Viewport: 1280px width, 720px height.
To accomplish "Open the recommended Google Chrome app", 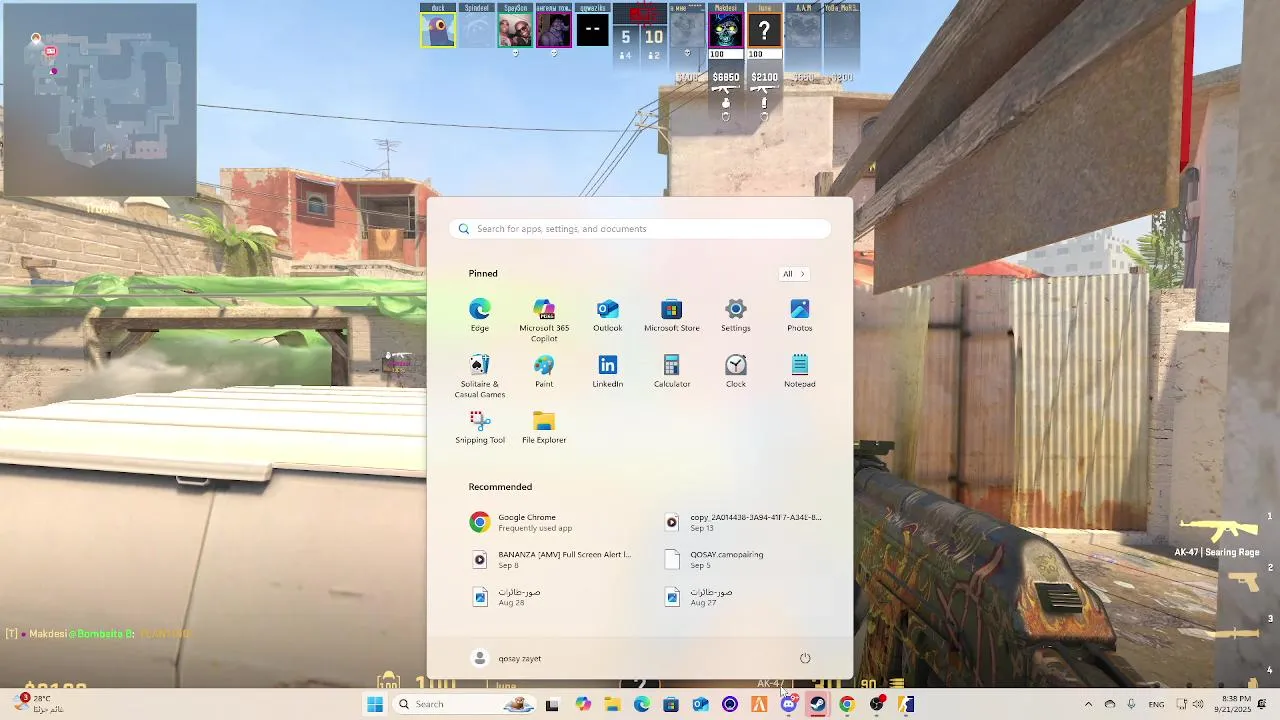I will 543,522.
